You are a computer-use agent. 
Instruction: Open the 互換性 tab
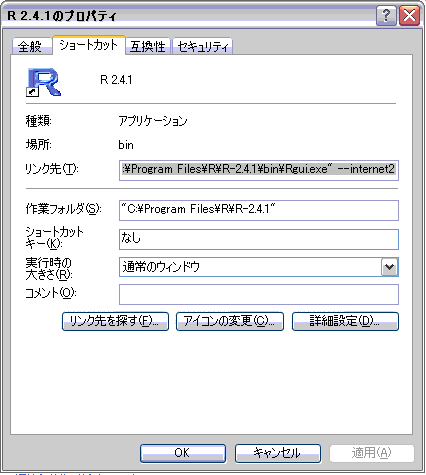pyautogui.click(x=148, y=46)
